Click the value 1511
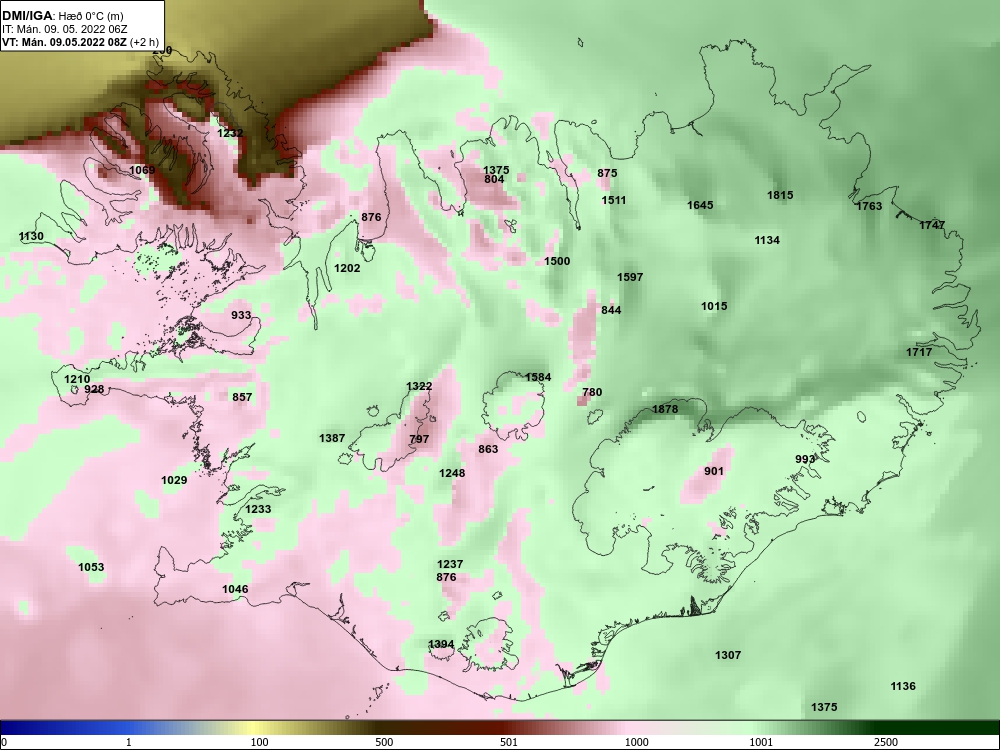Screen dimensions: 1000x750 click(x=614, y=200)
